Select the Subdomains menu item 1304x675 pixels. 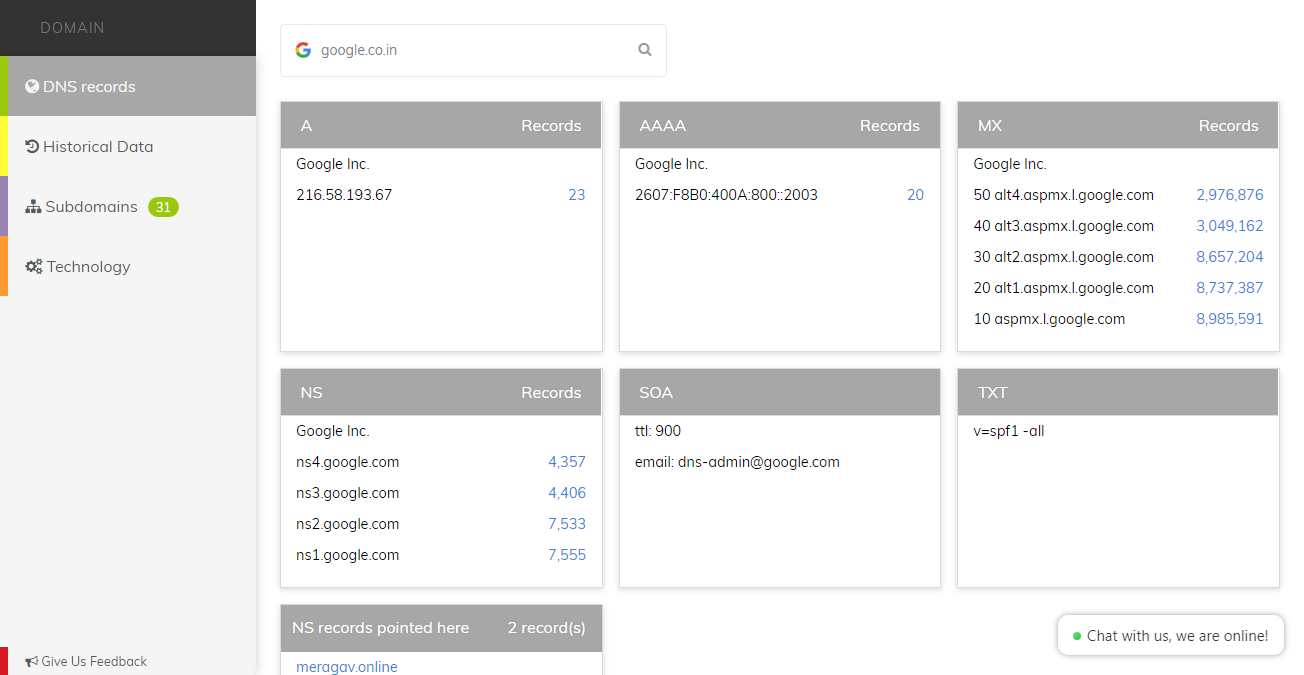128,207
